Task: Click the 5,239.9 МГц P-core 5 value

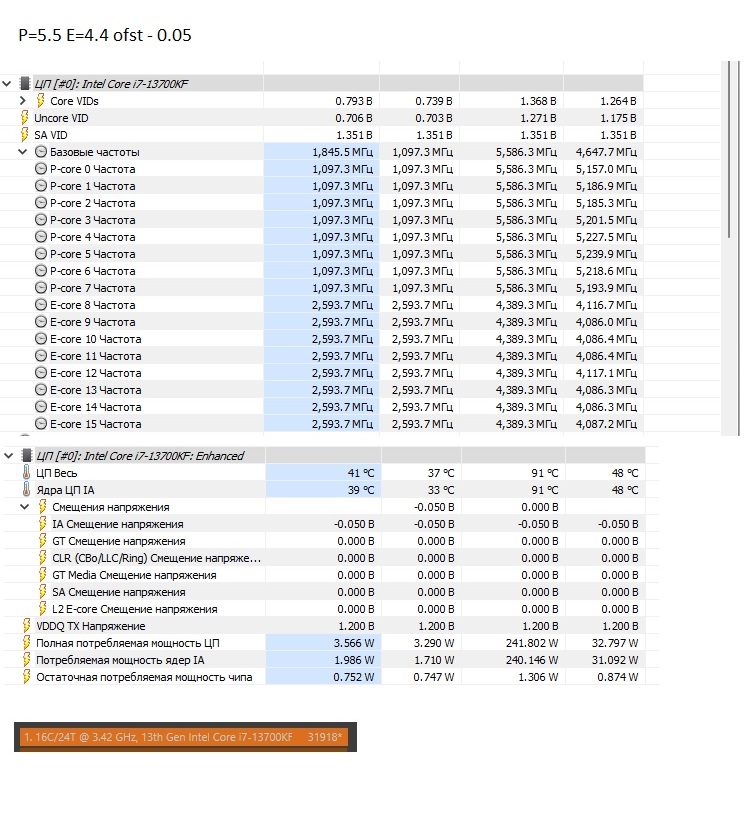Action: (x=606, y=254)
